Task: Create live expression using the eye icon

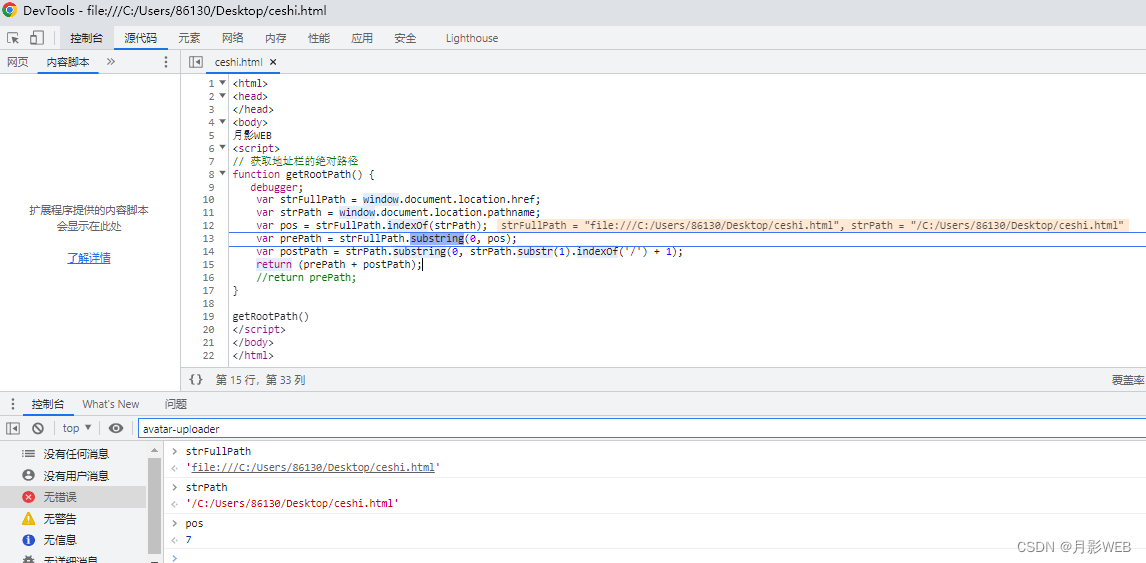Action: [115, 428]
